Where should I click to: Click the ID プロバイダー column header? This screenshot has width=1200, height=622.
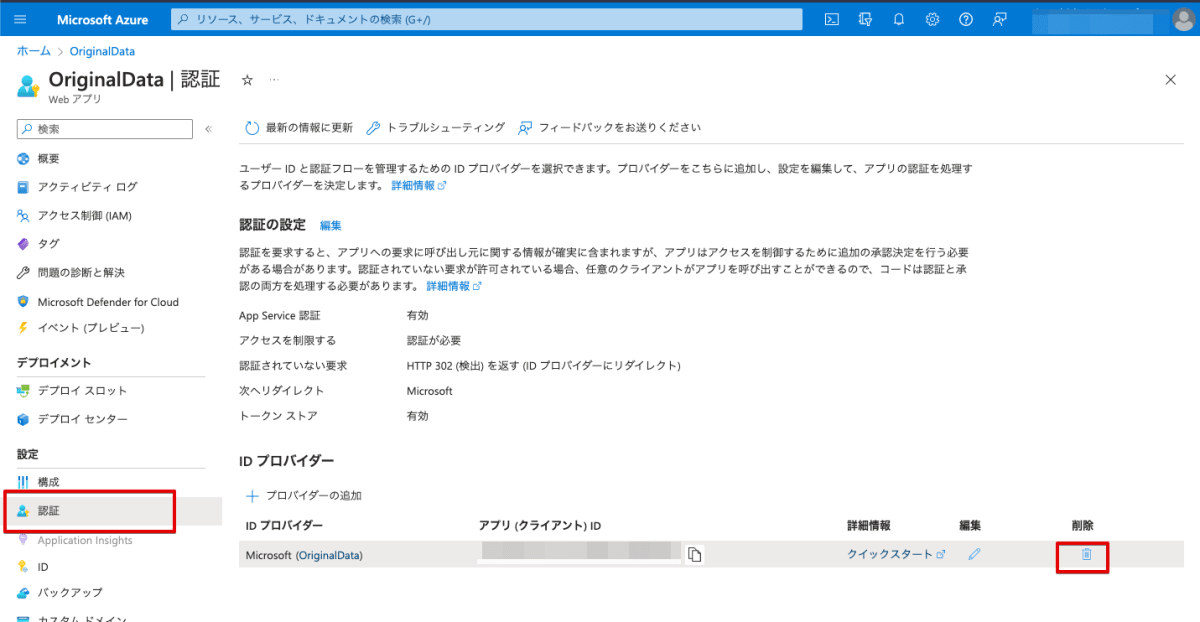284,525
